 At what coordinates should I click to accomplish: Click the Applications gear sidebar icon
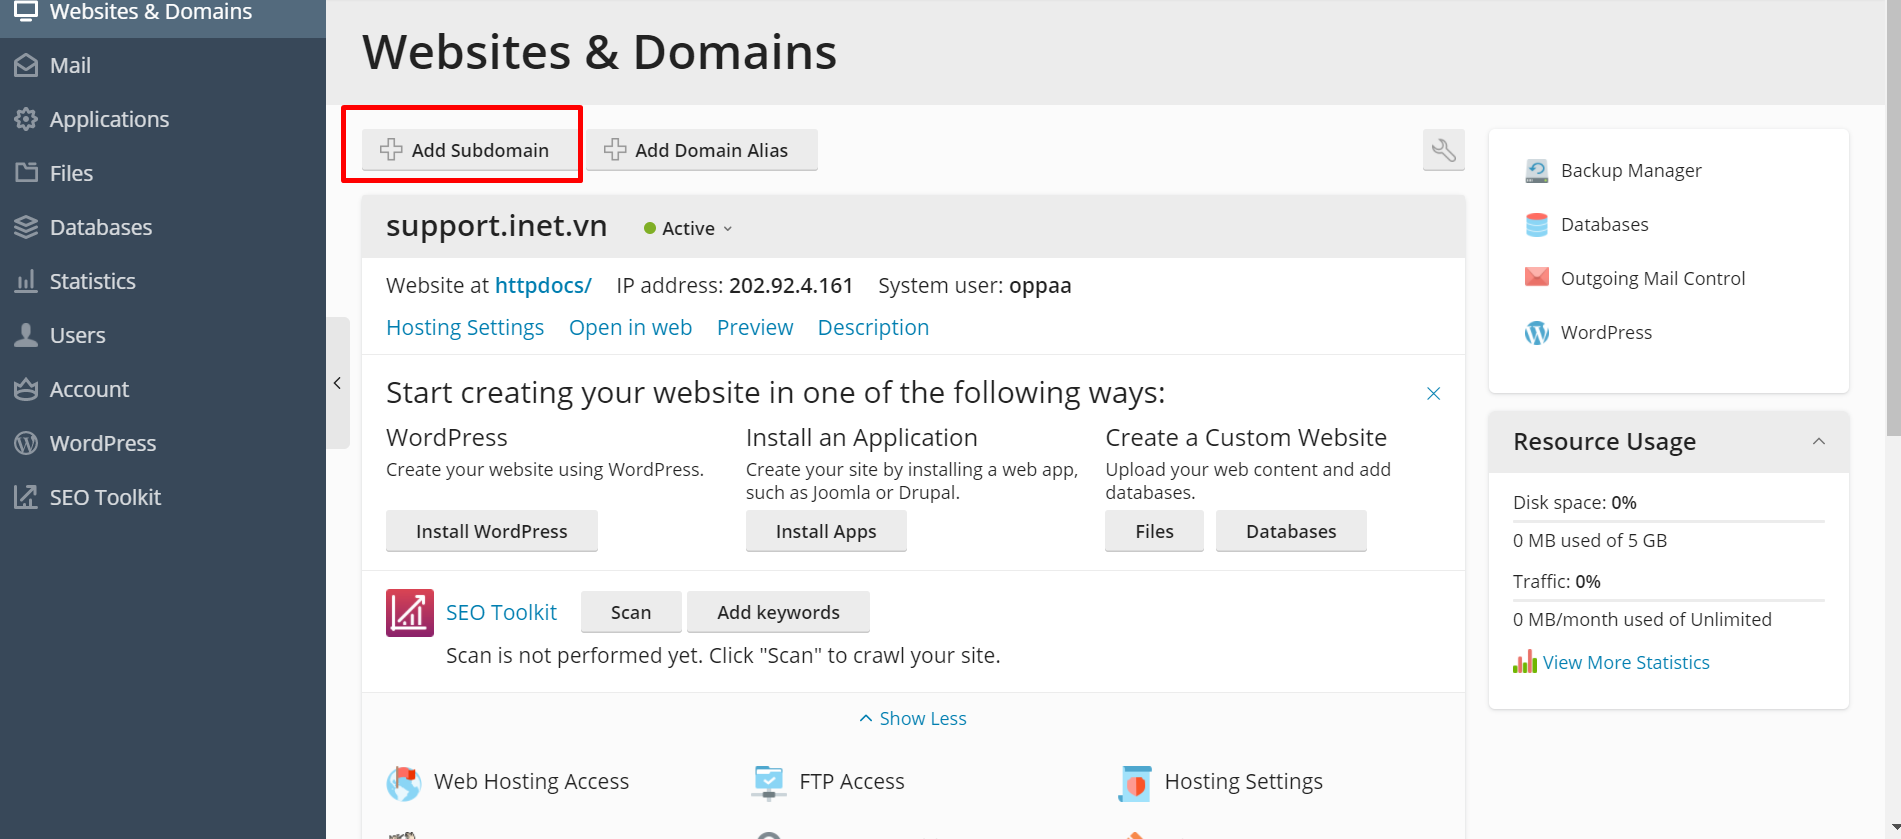[x=26, y=119]
